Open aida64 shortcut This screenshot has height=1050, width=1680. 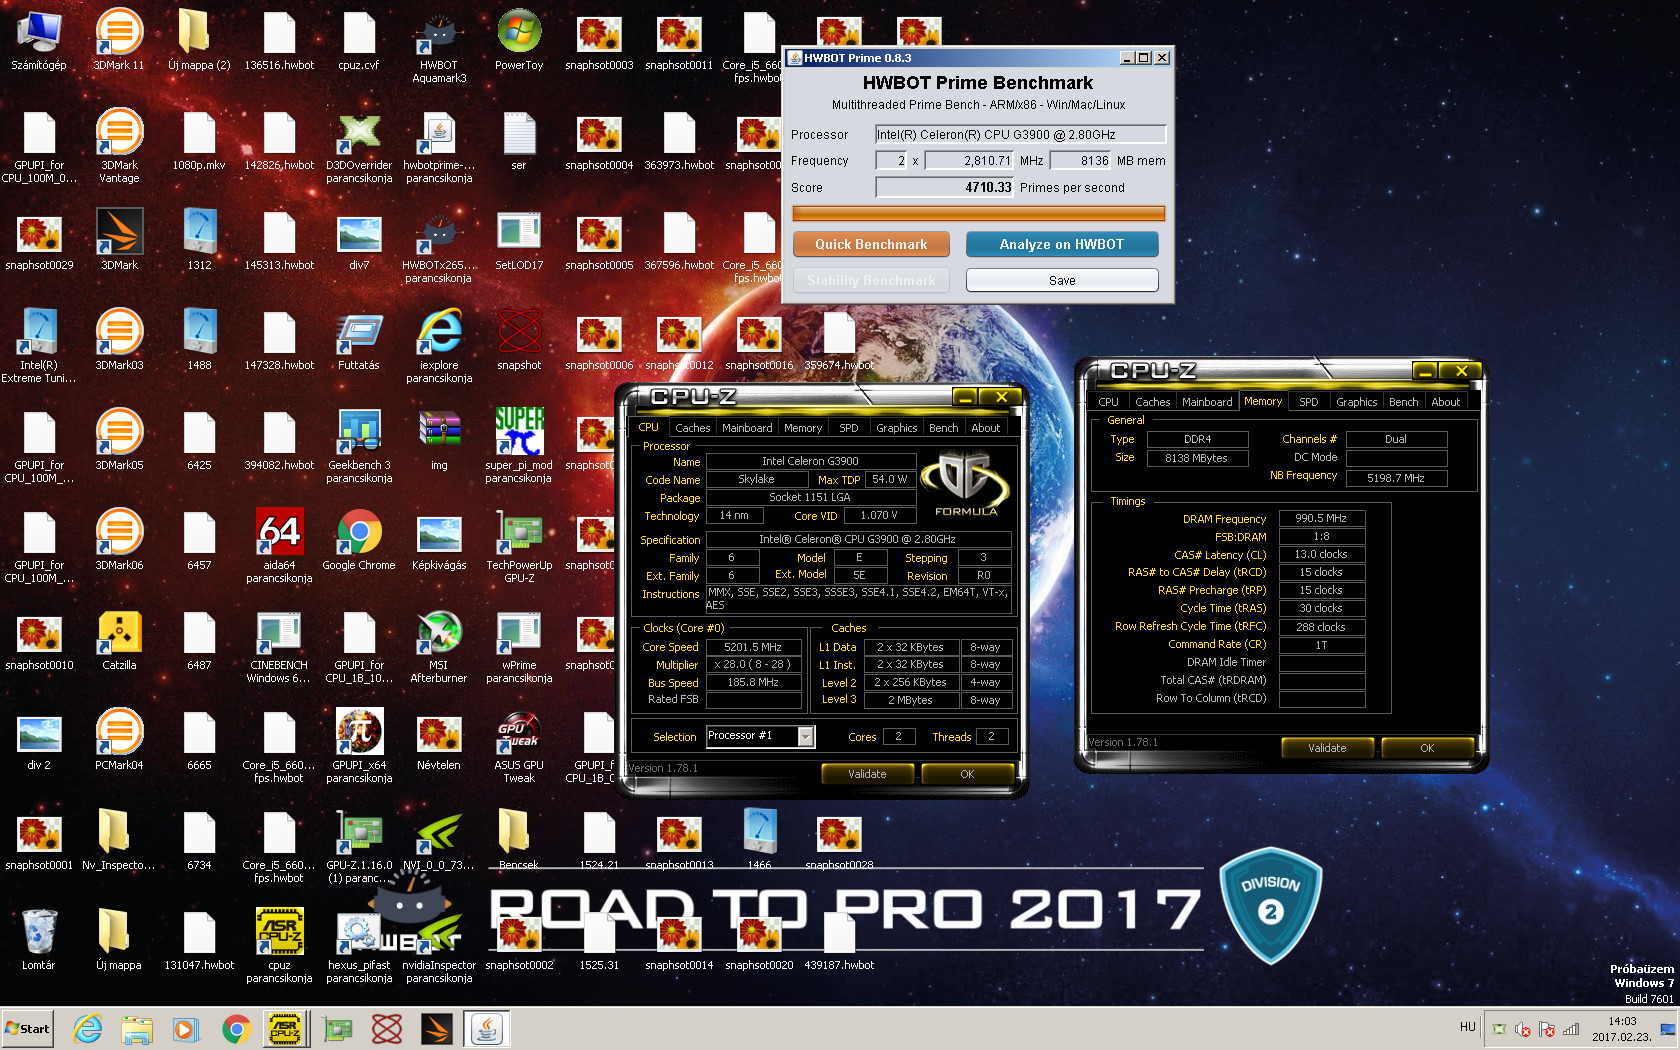[279, 546]
